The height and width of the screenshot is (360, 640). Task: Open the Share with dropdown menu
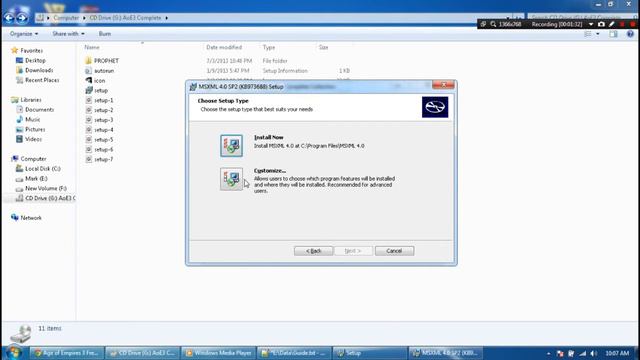69,34
